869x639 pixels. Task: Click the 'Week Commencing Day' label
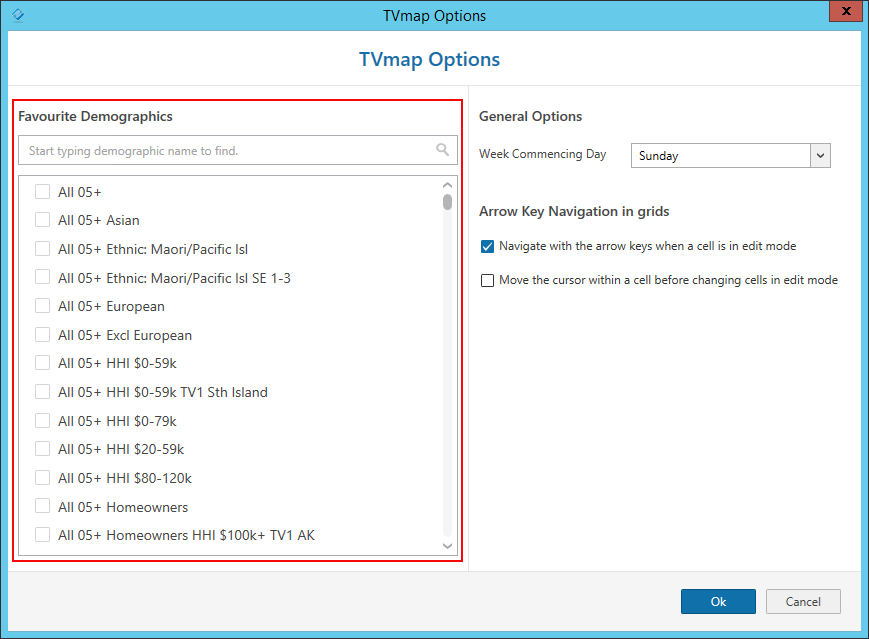click(543, 154)
